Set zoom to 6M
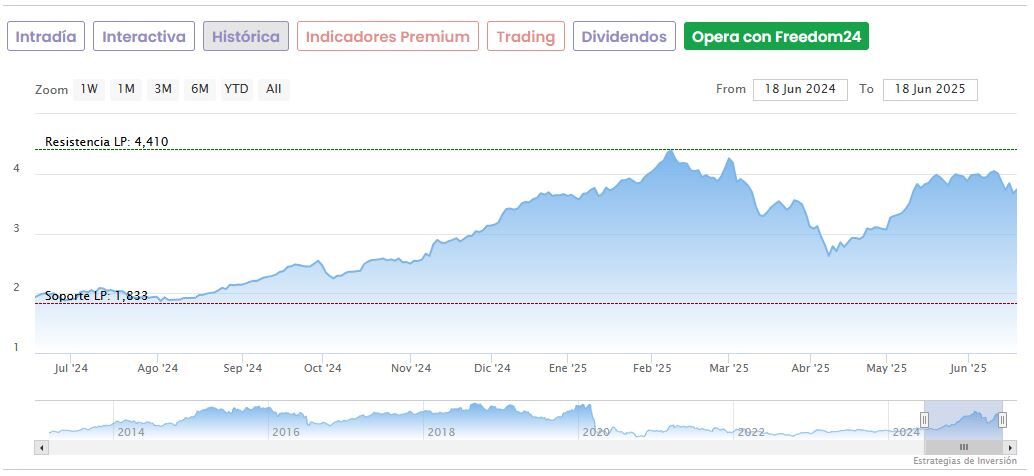Screen dimensions: 1034x476 click(x=200, y=89)
